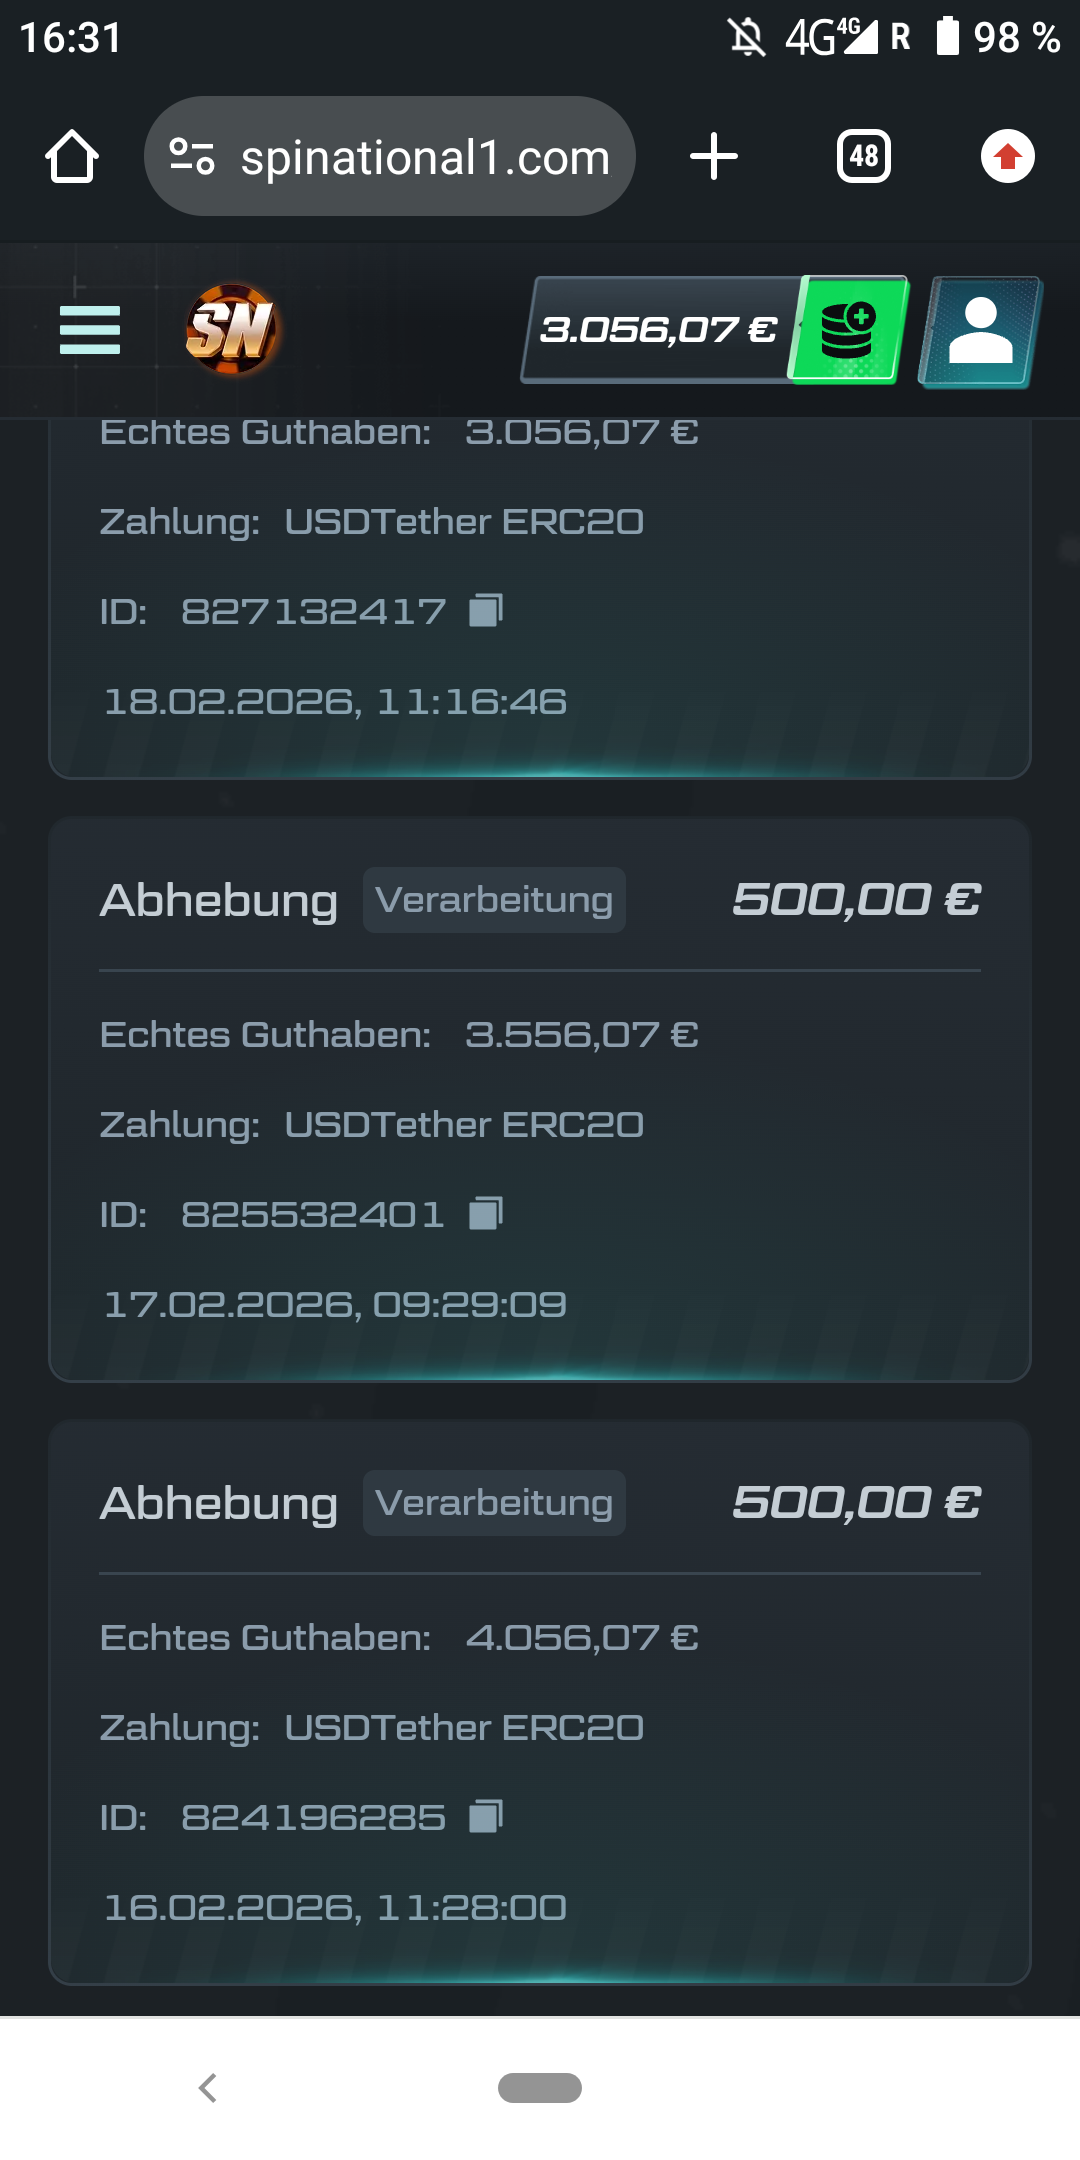Image resolution: width=1080 pixels, height=2160 pixels.
Task: Select the Abhebung entry dated 17.02.2026
Action: (219, 901)
